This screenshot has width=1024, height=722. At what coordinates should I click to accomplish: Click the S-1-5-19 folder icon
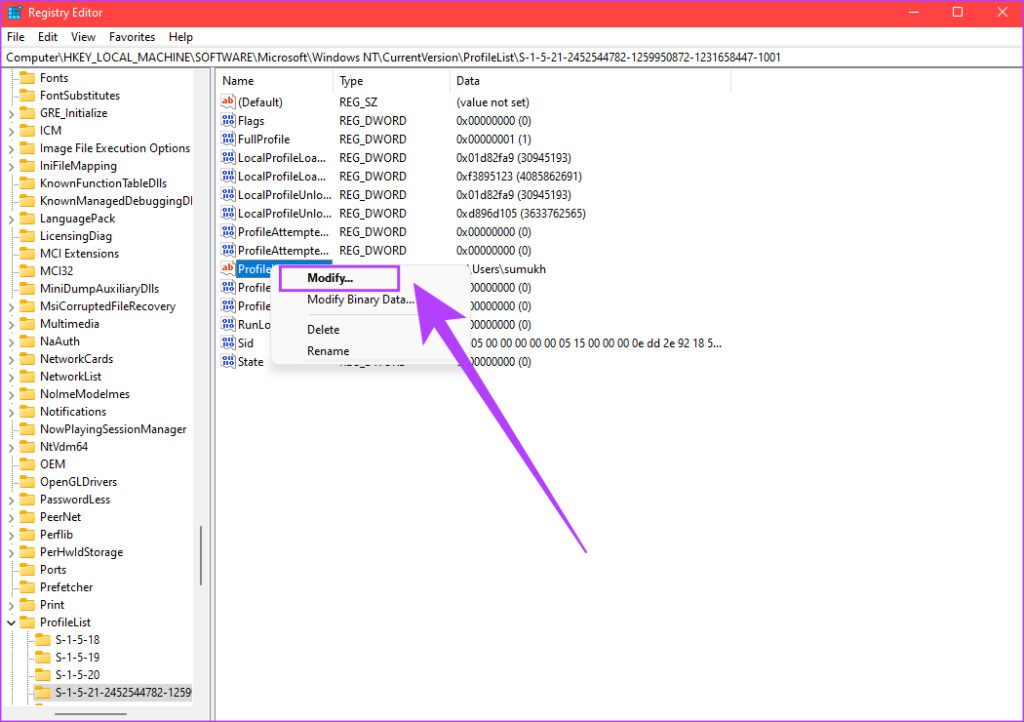42,657
